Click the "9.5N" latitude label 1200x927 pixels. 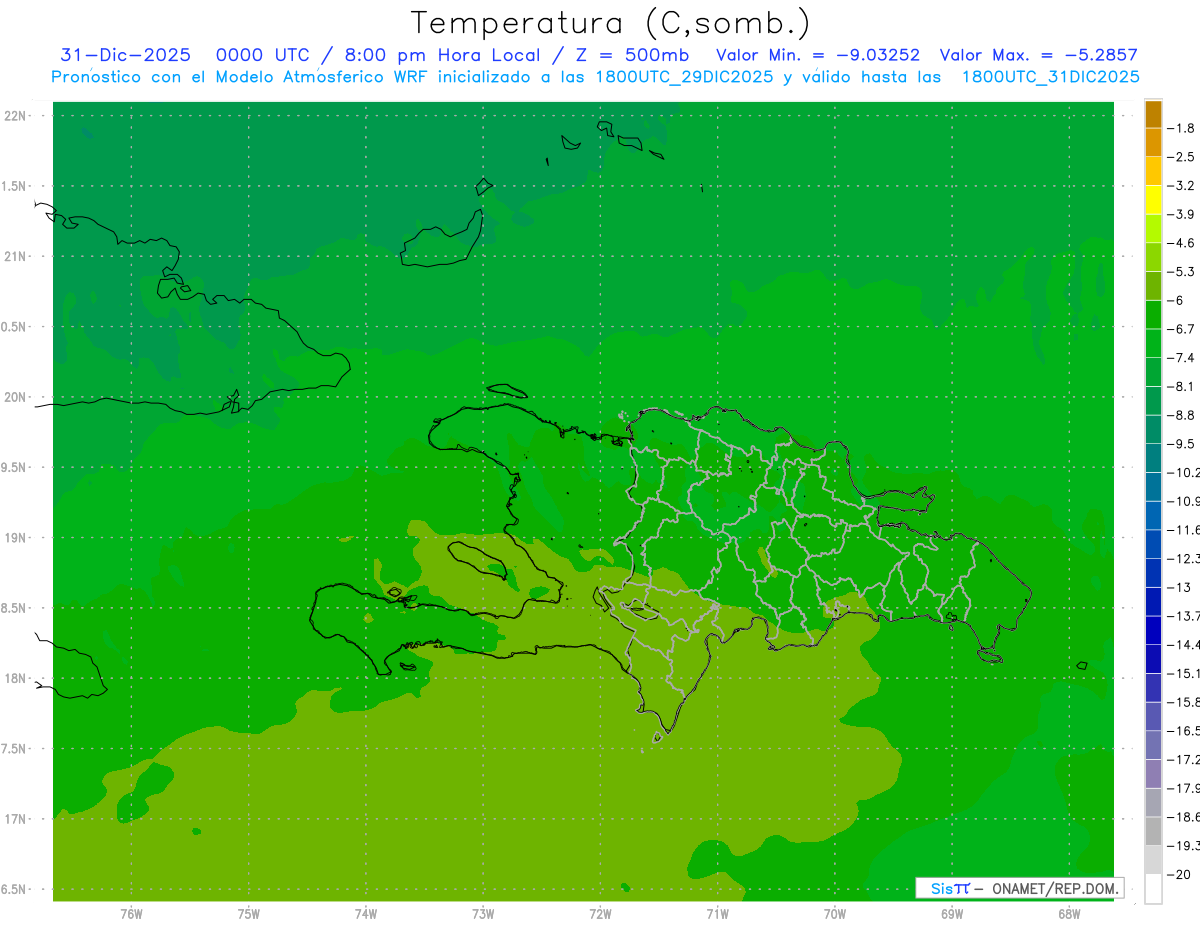pyautogui.click(x=15, y=467)
